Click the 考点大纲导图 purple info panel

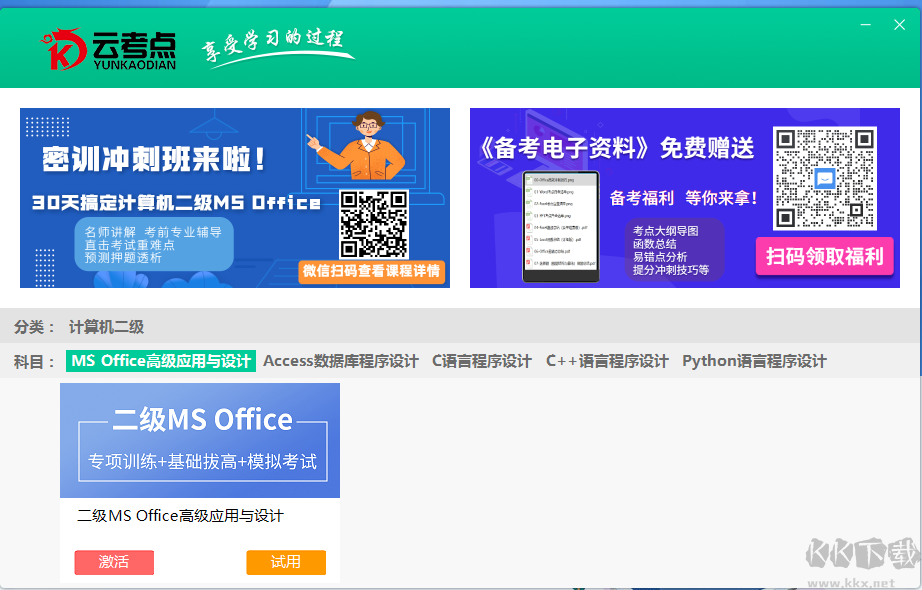tap(674, 248)
